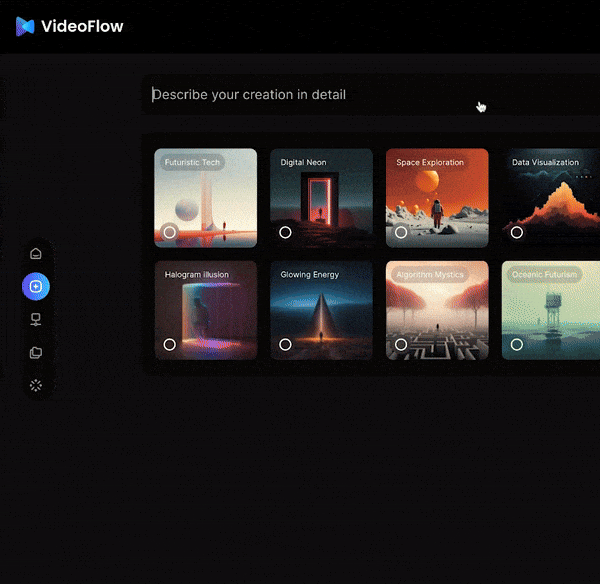Open the stacked files library sidebar icon
The width and height of the screenshot is (600, 584).
36,352
